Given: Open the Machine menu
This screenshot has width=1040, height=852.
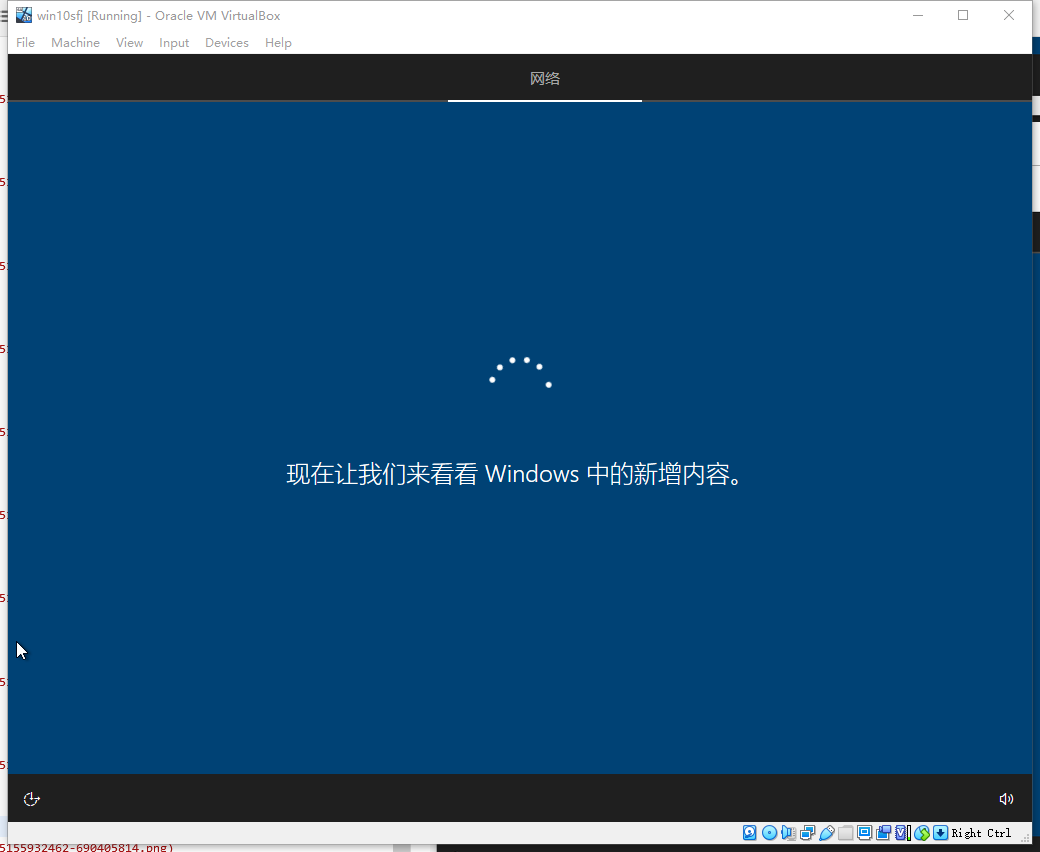Looking at the screenshot, I should point(75,42).
